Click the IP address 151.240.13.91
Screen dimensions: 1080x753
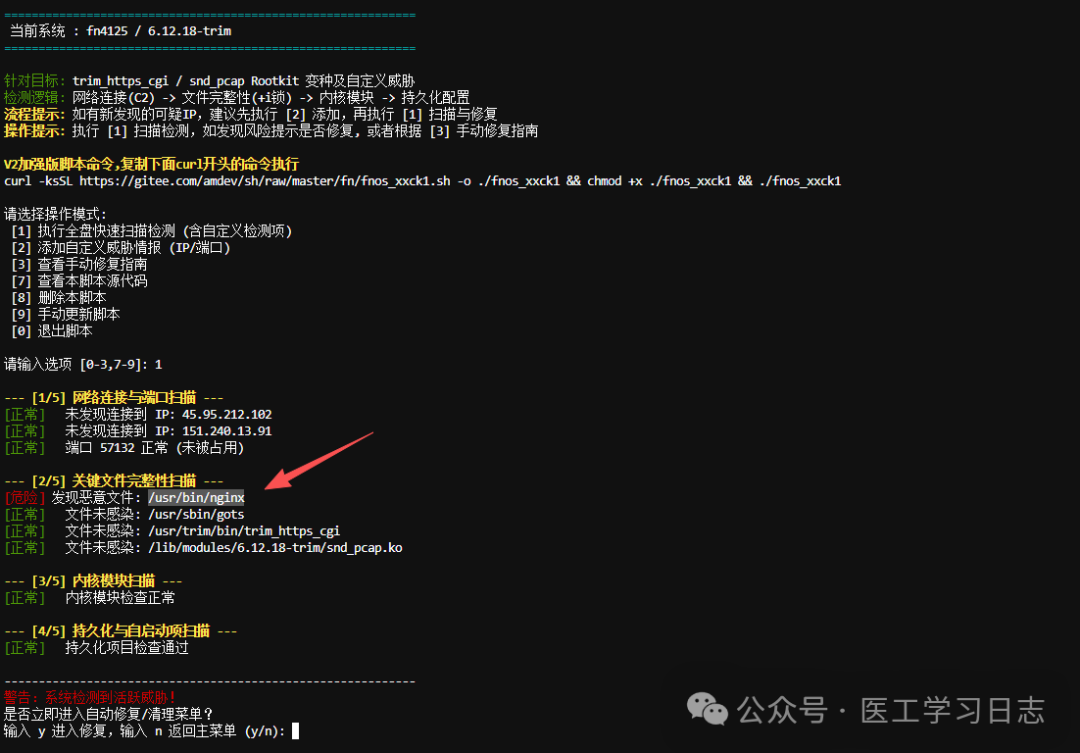(227, 431)
